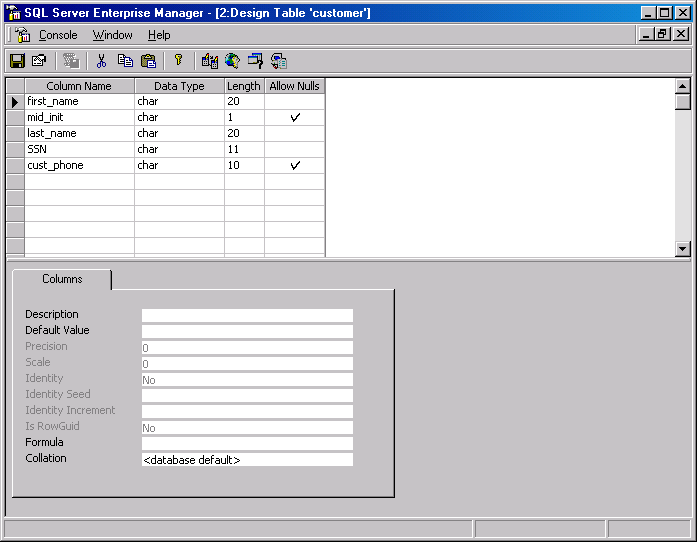Image resolution: width=697 pixels, height=542 pixels.
Task: Click the Formula input field
Action: tap(247, 443)
